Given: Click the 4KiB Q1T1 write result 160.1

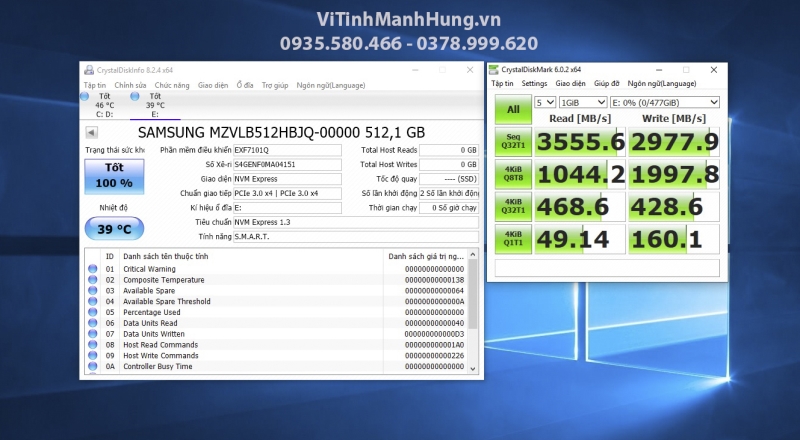Looking at the screenshot, I should pyautogui.click(x=674, y=239).
